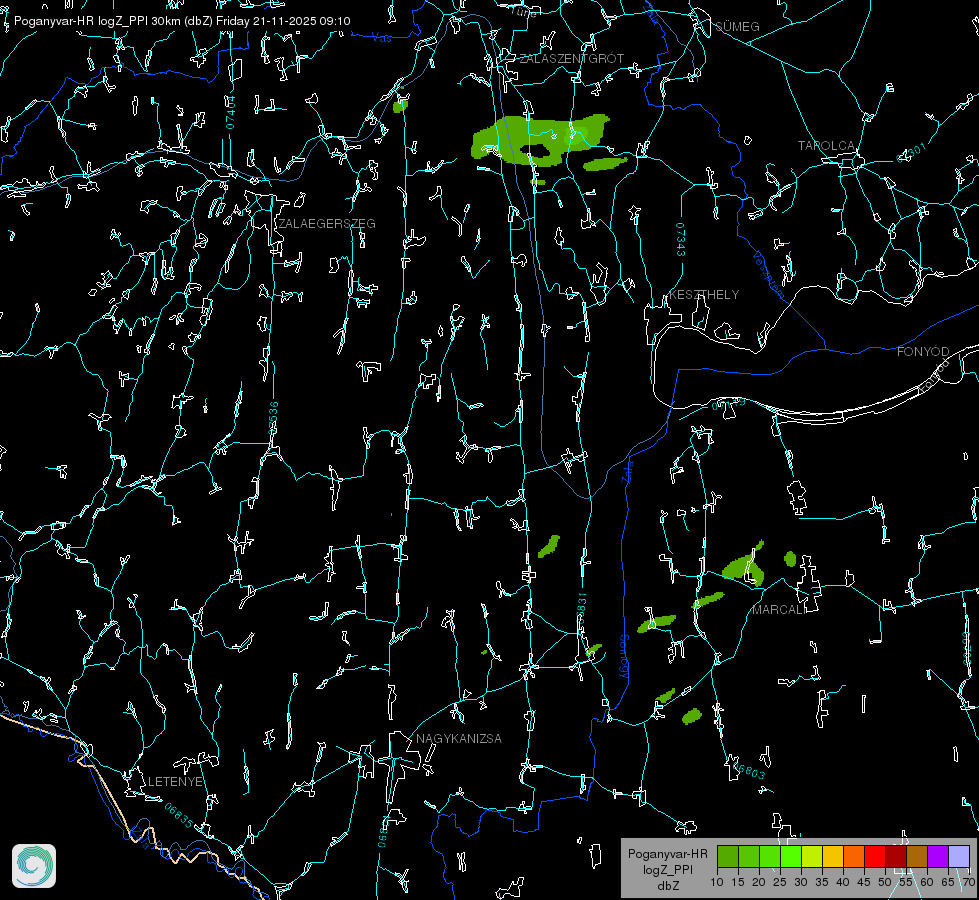Select the 60-65 dBZ purple swatch

[x=938, y=856]
